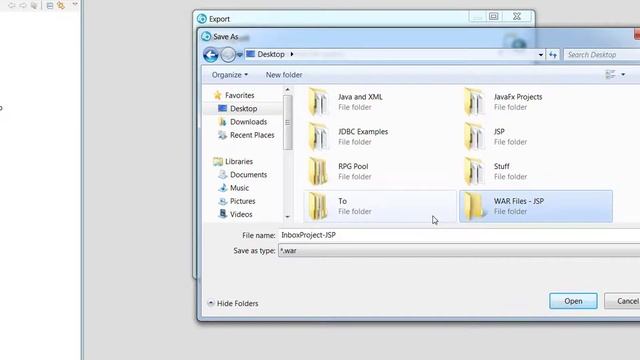Click the greyed forward navigation arrow
Image resolution: width=640 pixels, height=360 pixels.
(228, 55)
